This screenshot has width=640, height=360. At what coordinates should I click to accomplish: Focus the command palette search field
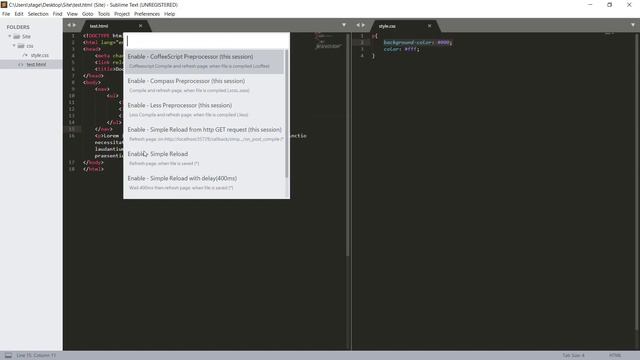coord(207,41)
